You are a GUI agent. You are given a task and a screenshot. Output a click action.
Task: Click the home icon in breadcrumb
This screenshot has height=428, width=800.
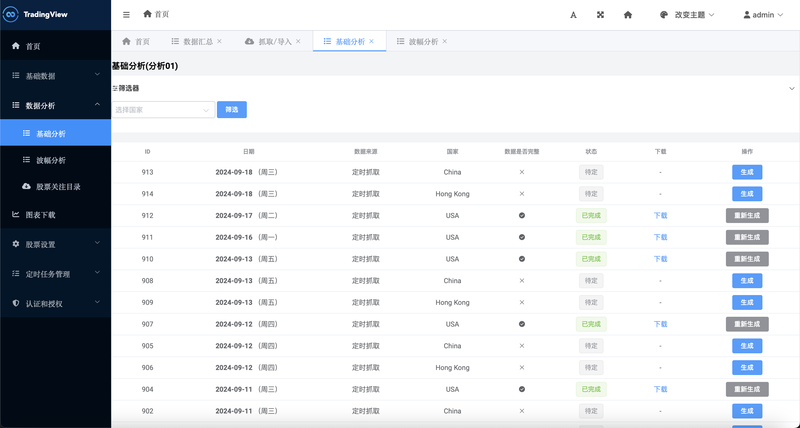click(x=147, y=14)
